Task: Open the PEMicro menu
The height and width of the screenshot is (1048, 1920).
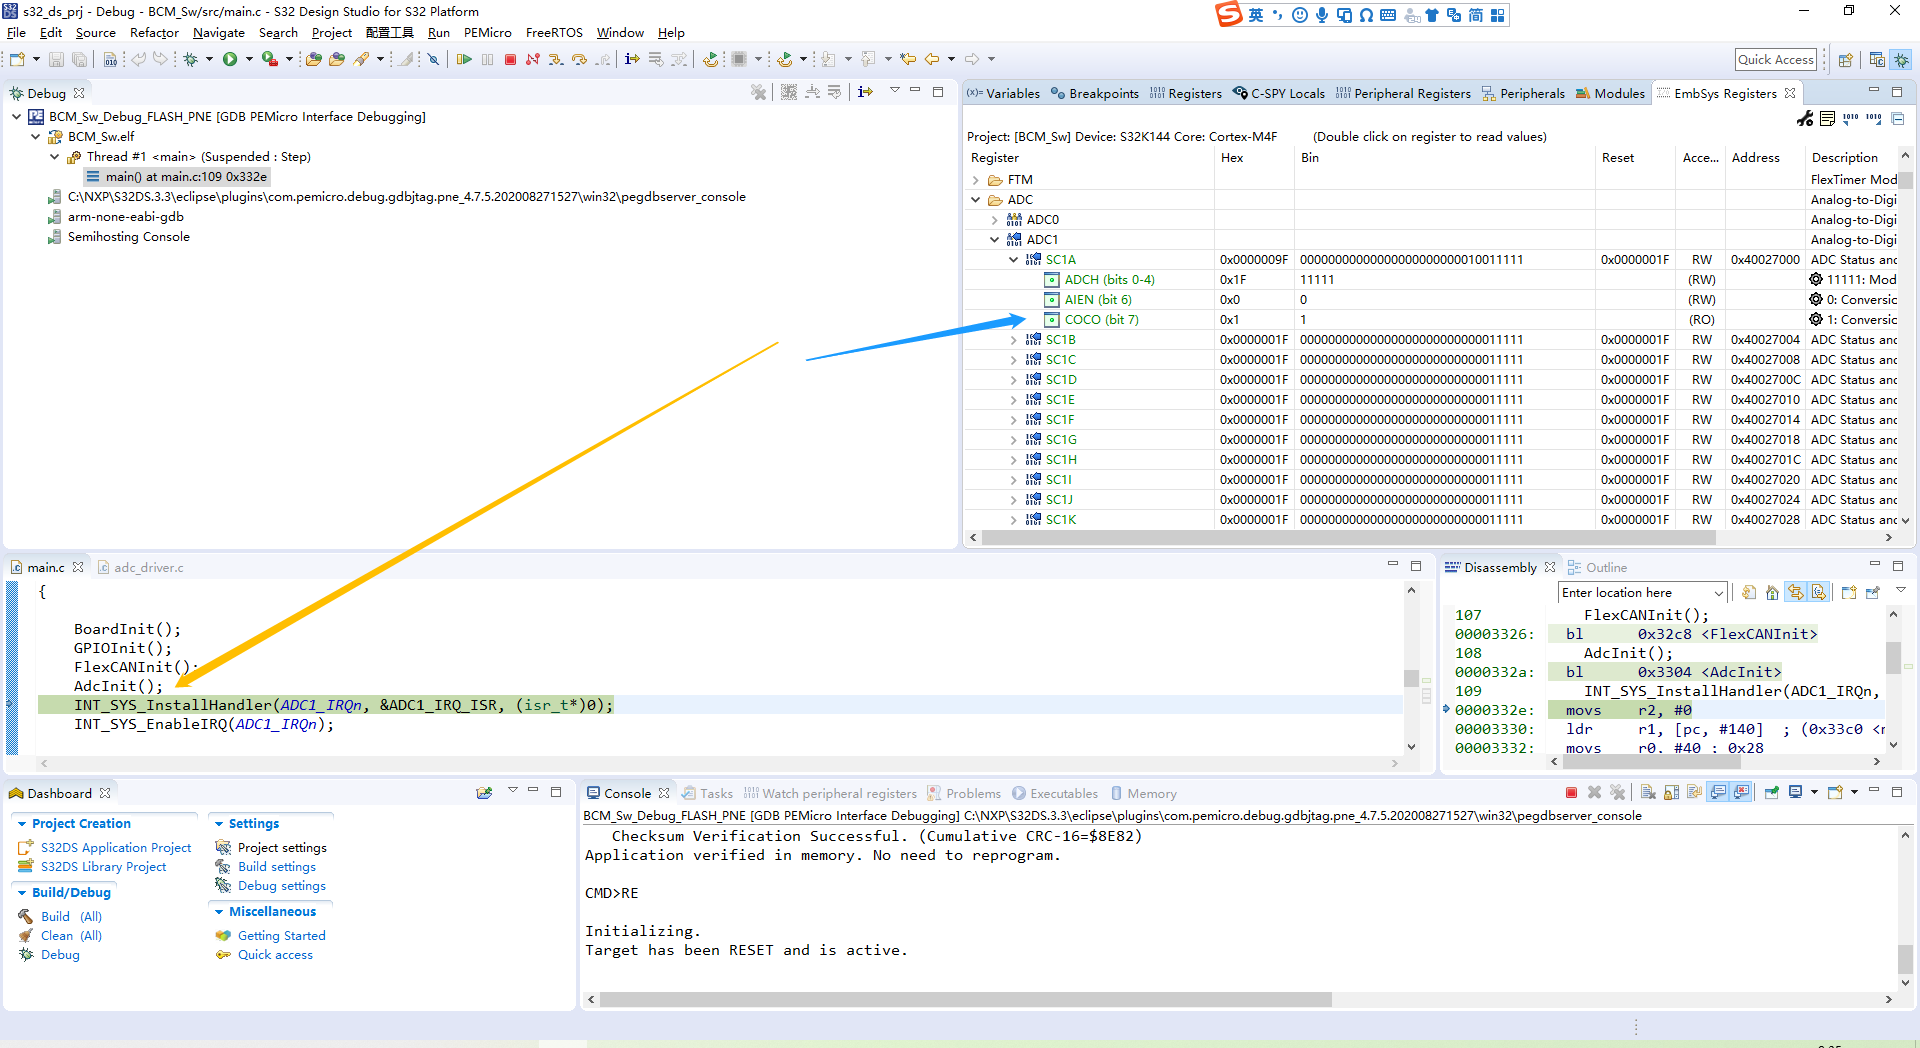Action: [x=487, y=32]
